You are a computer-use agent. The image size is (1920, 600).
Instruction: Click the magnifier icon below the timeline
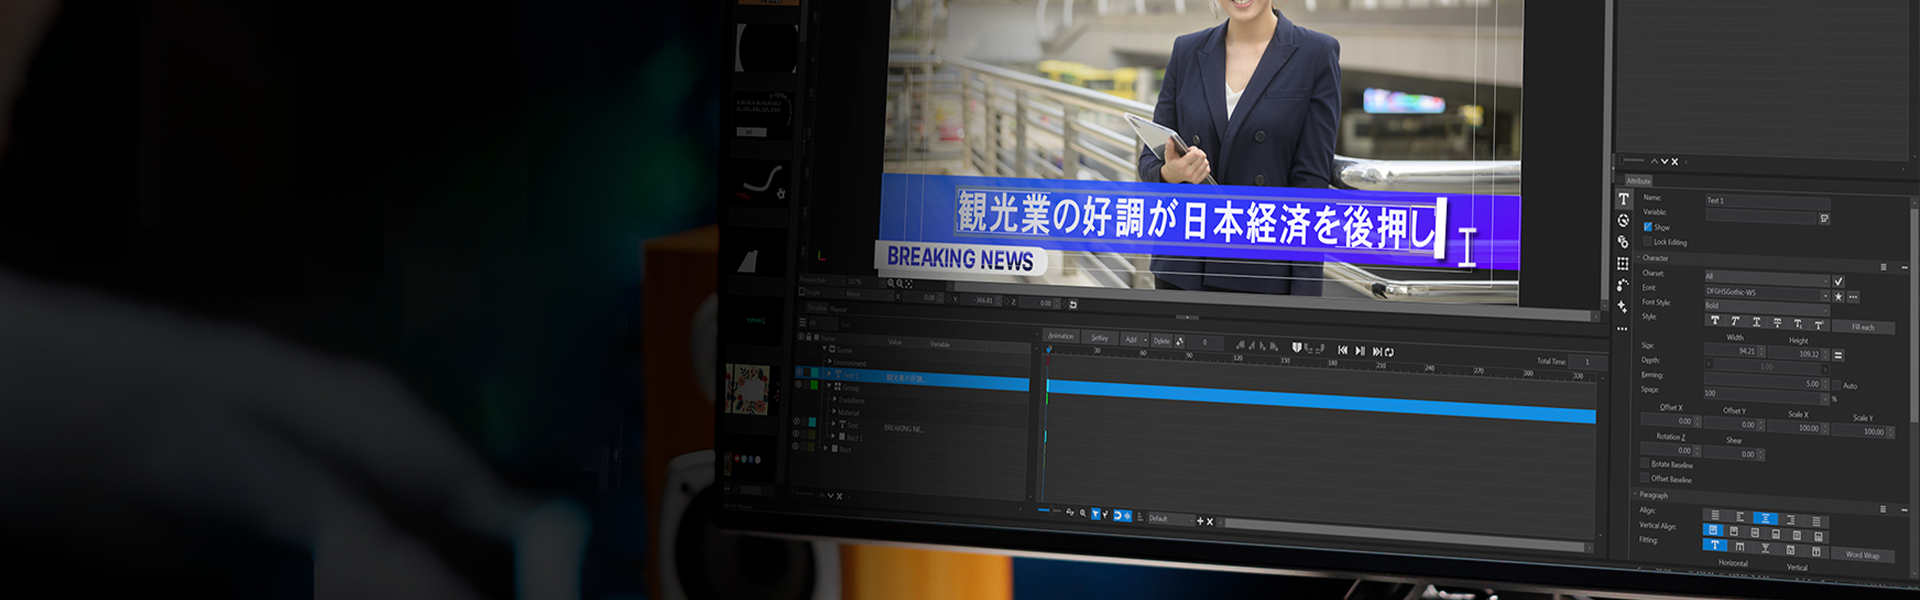[1082, 513]
